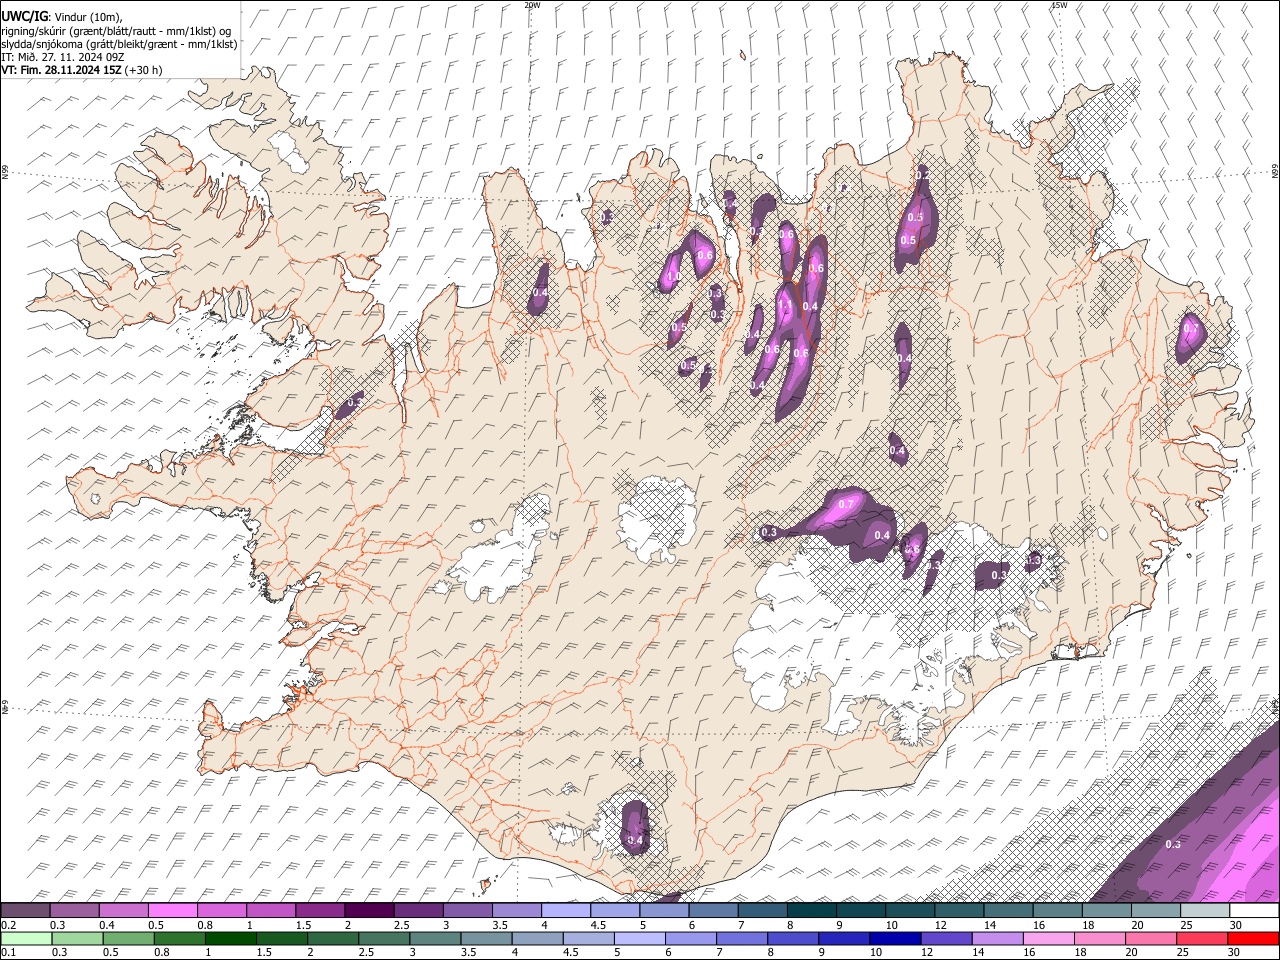
Task: Click bottom legend swatch between 3.5 and 4
Action: [485, 938]
